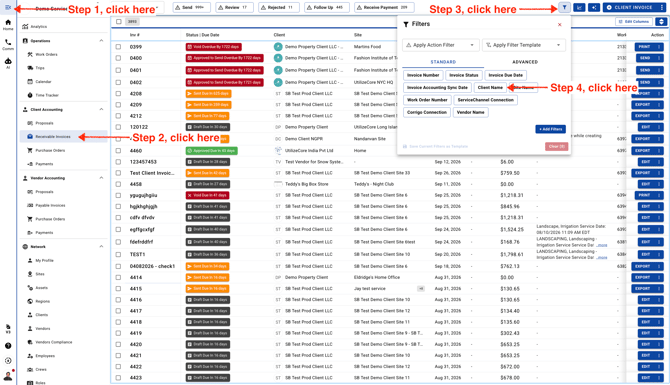Open the chart view icon in toolbar
This screenshot has width=670, height=385.
(x=579, y=7)
